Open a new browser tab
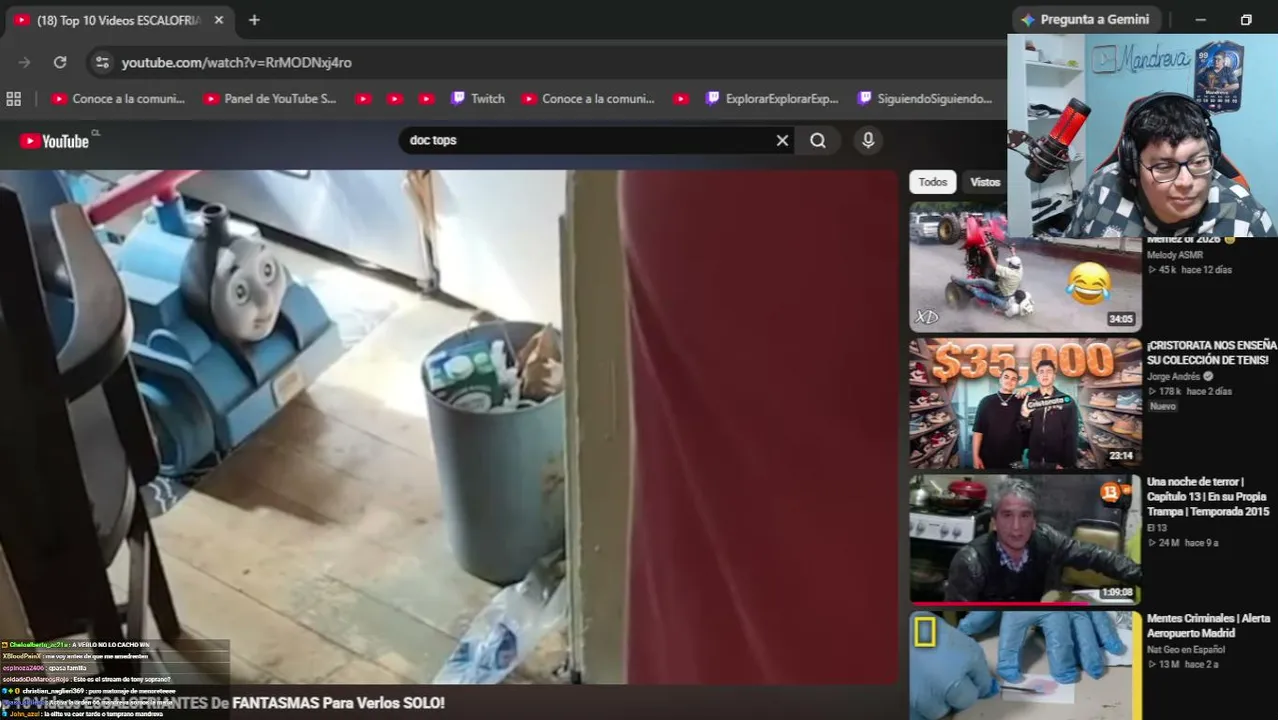The height and width of the screenshot is (720, 1278). point(254,20)
